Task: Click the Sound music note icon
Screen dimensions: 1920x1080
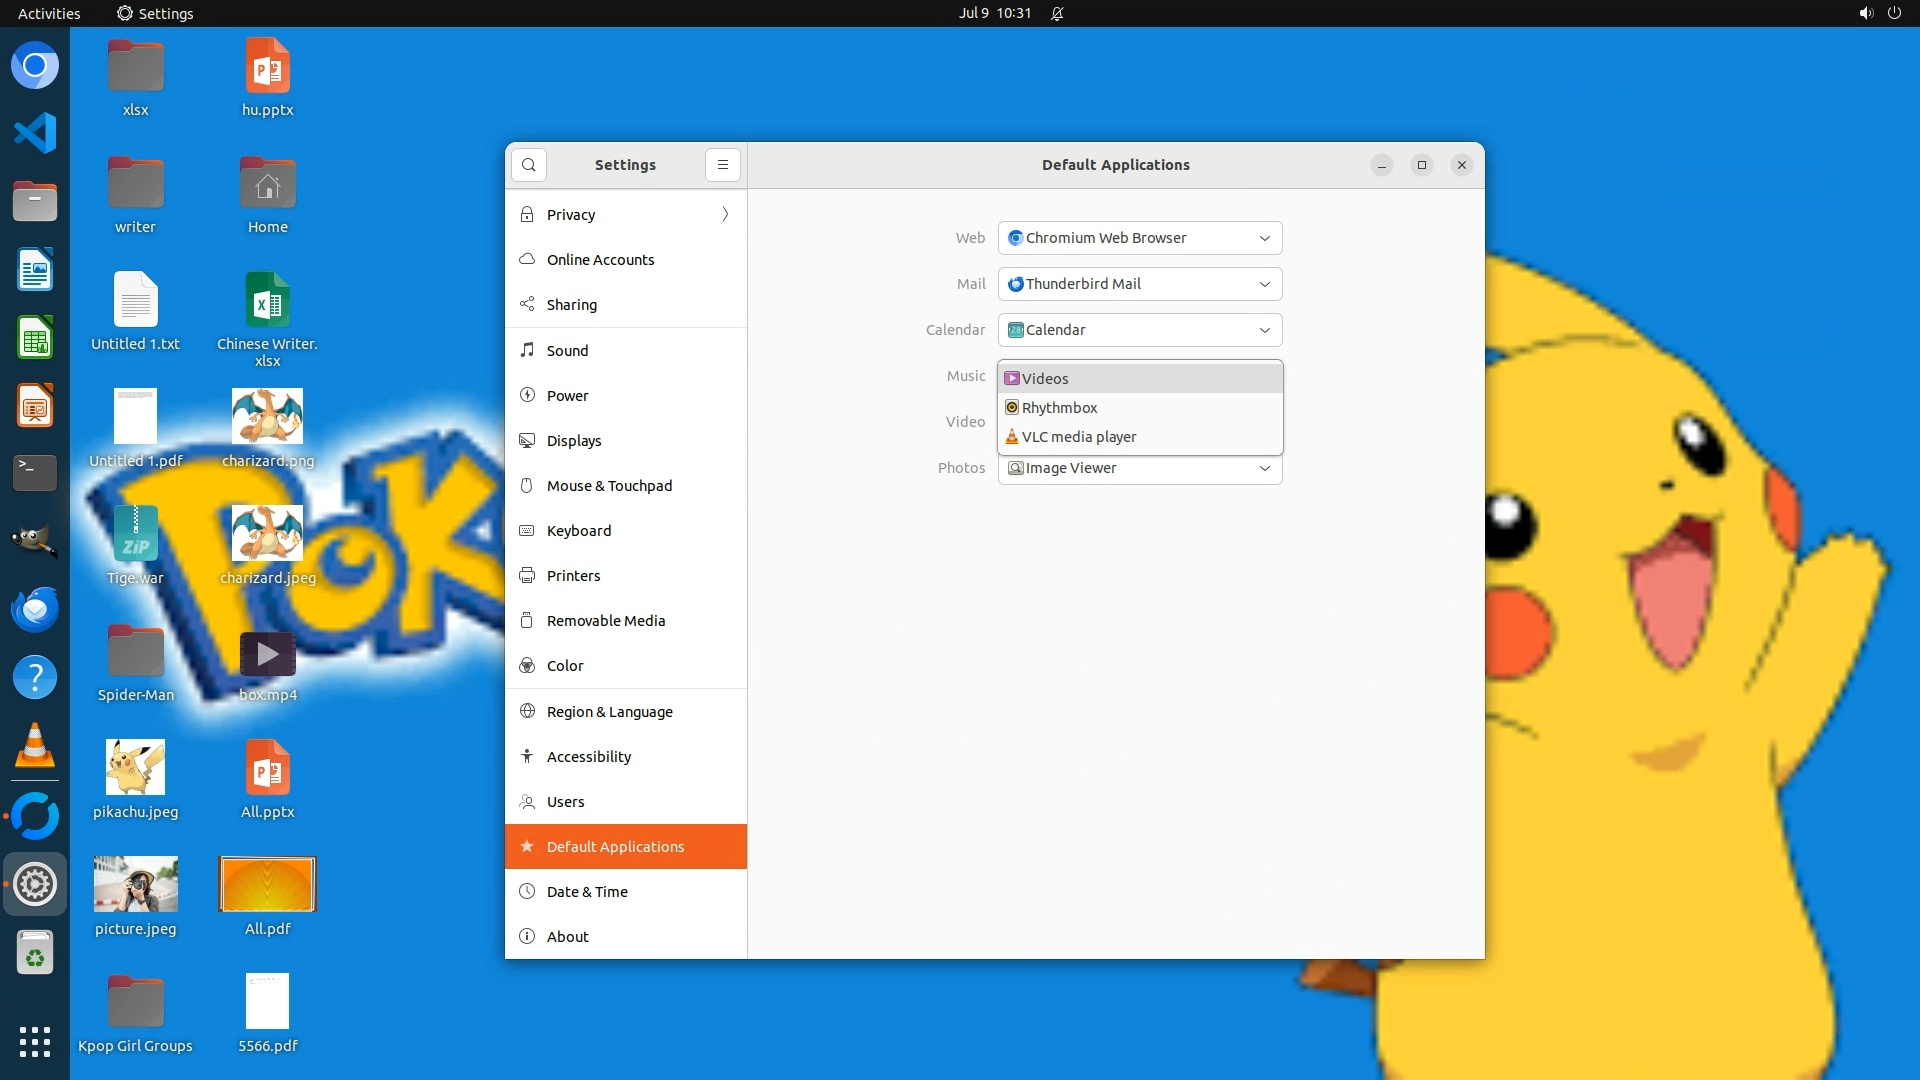Action: 527,350
